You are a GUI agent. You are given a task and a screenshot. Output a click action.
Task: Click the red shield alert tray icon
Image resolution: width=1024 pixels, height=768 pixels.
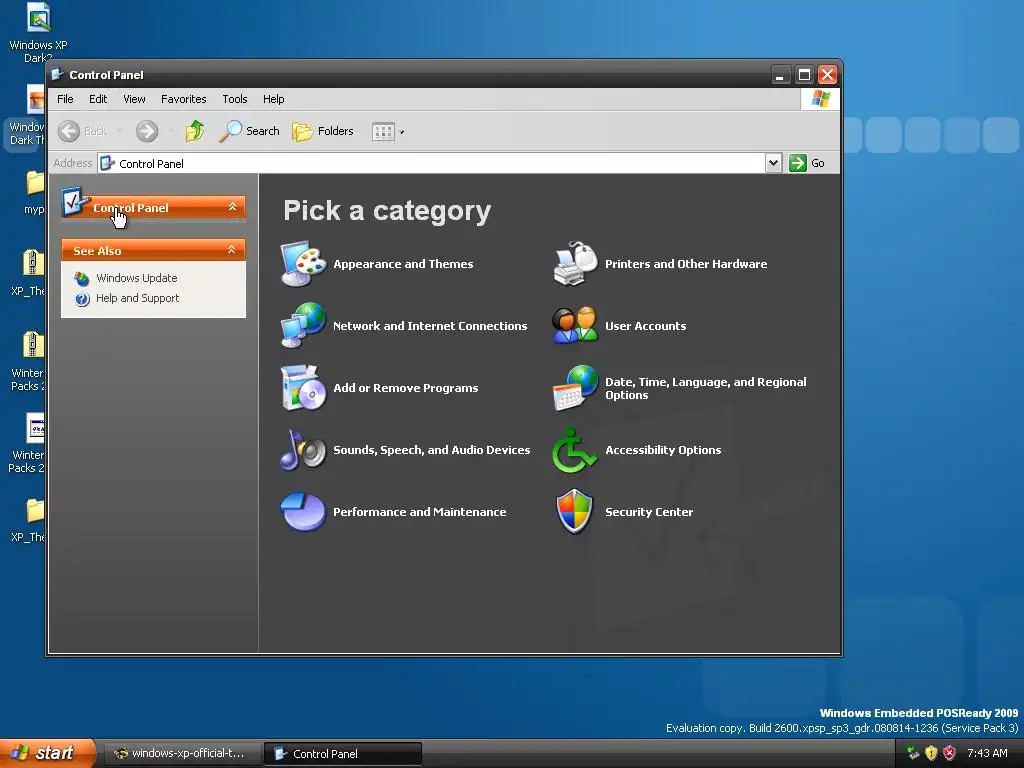950,753
